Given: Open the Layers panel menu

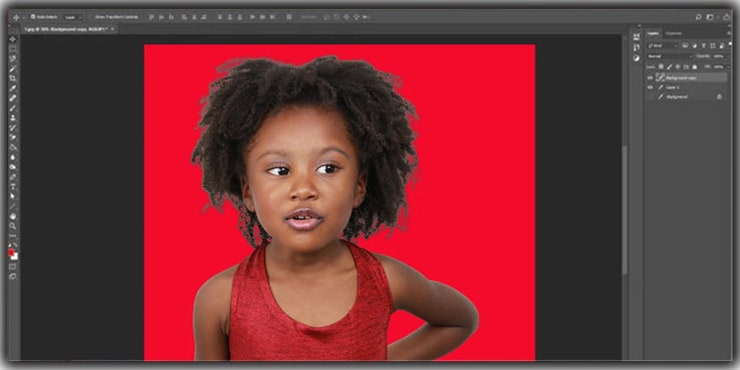Looking at the screenshot, I should [x=729, y=34].
